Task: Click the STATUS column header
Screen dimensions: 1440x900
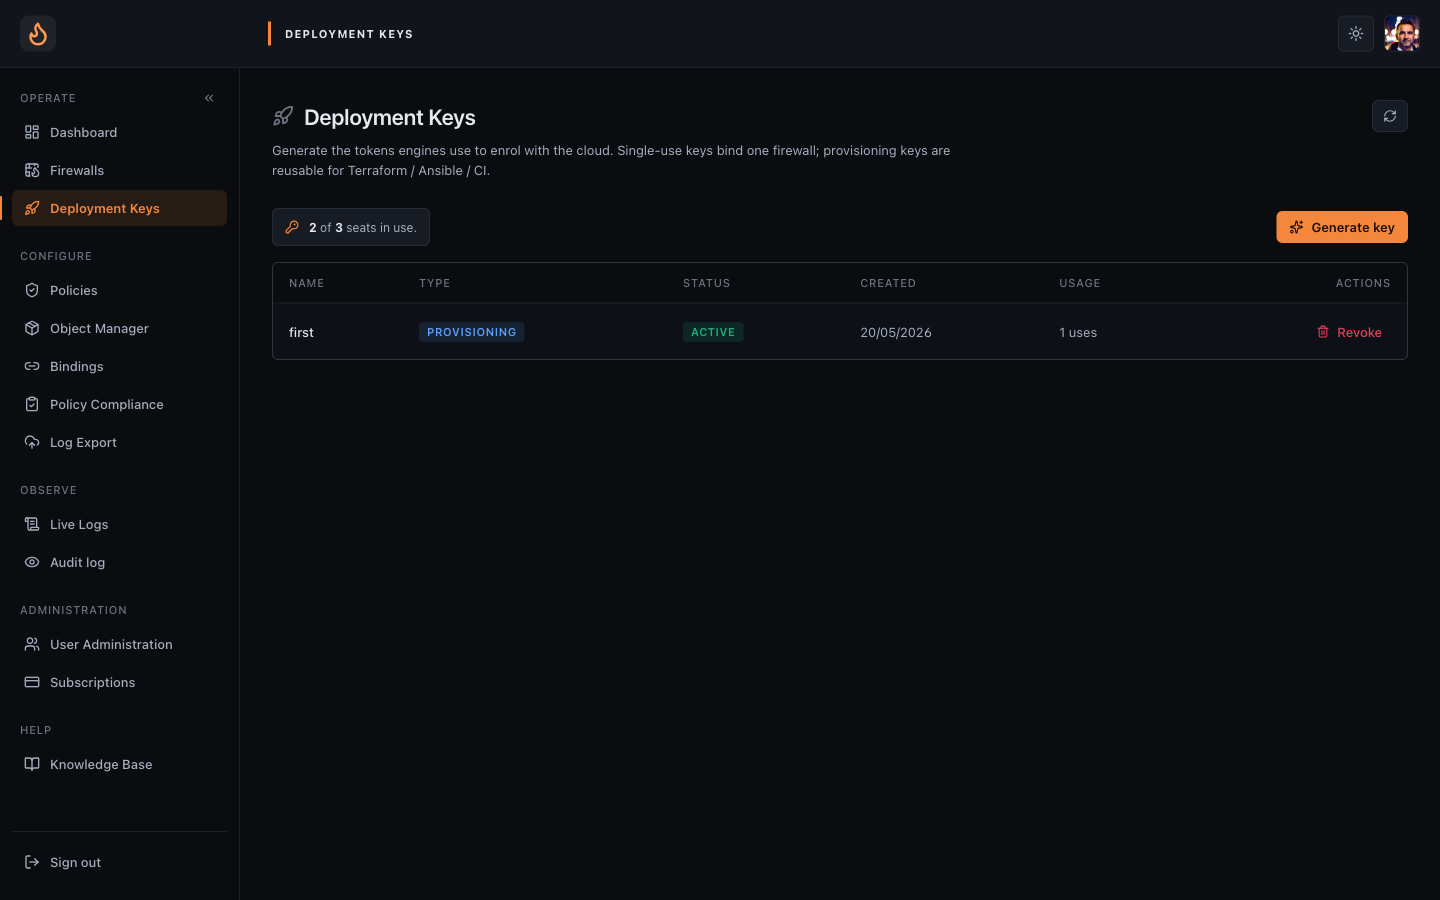Action: [707, 283]
